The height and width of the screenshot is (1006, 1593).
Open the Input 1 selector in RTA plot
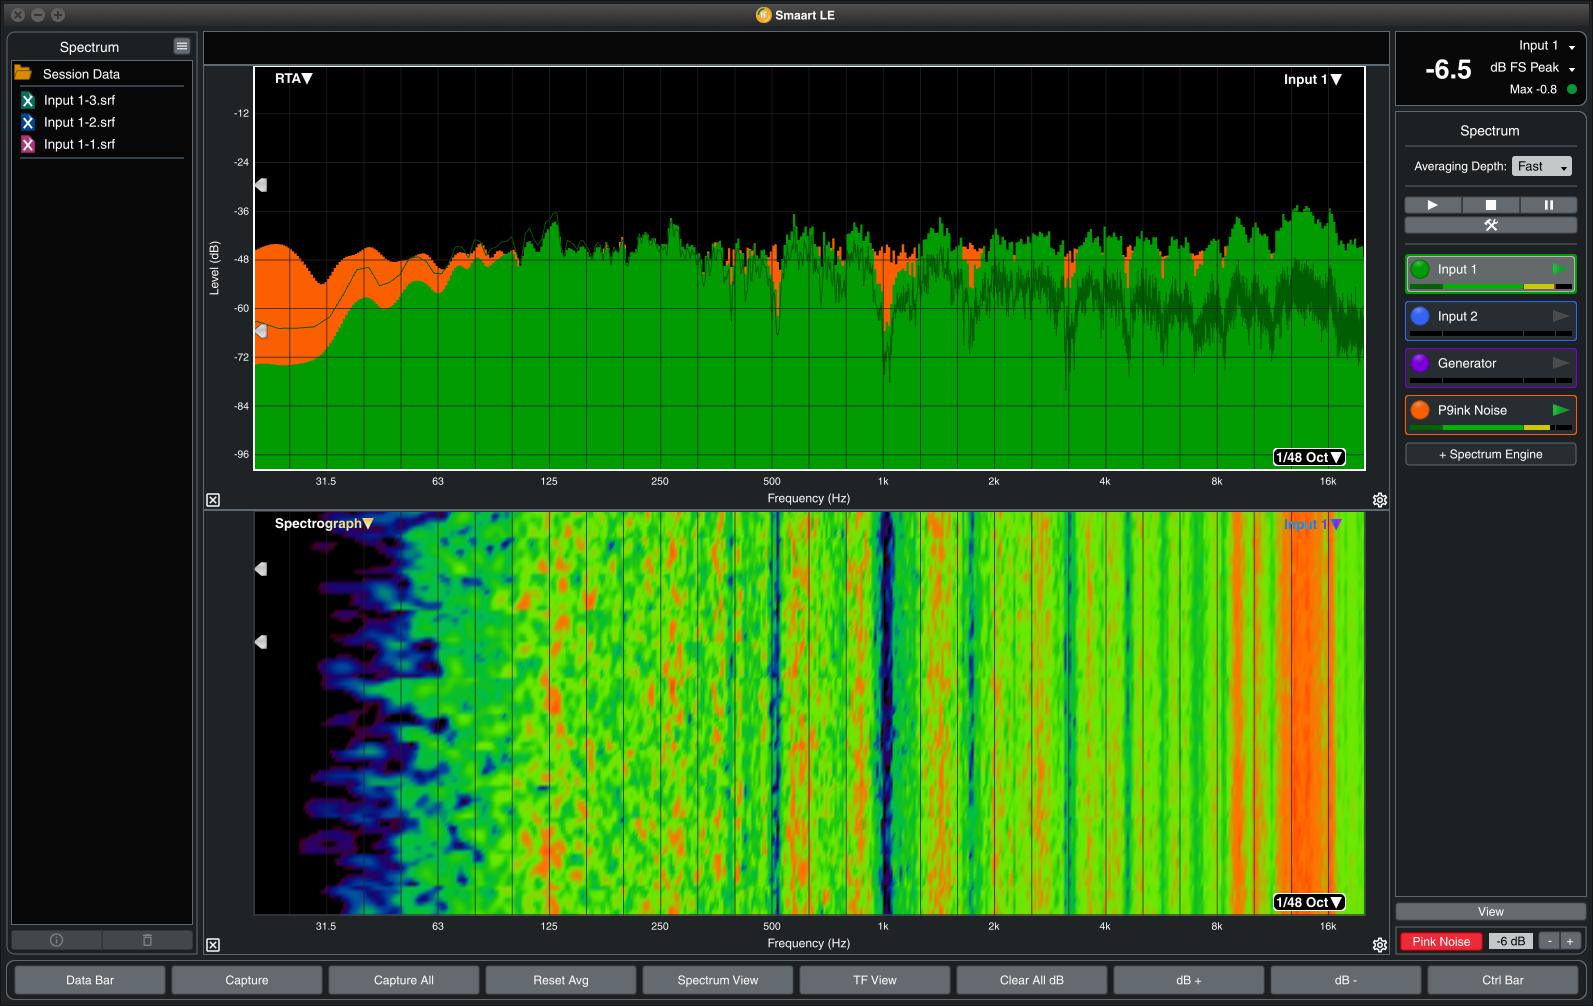1313,79
